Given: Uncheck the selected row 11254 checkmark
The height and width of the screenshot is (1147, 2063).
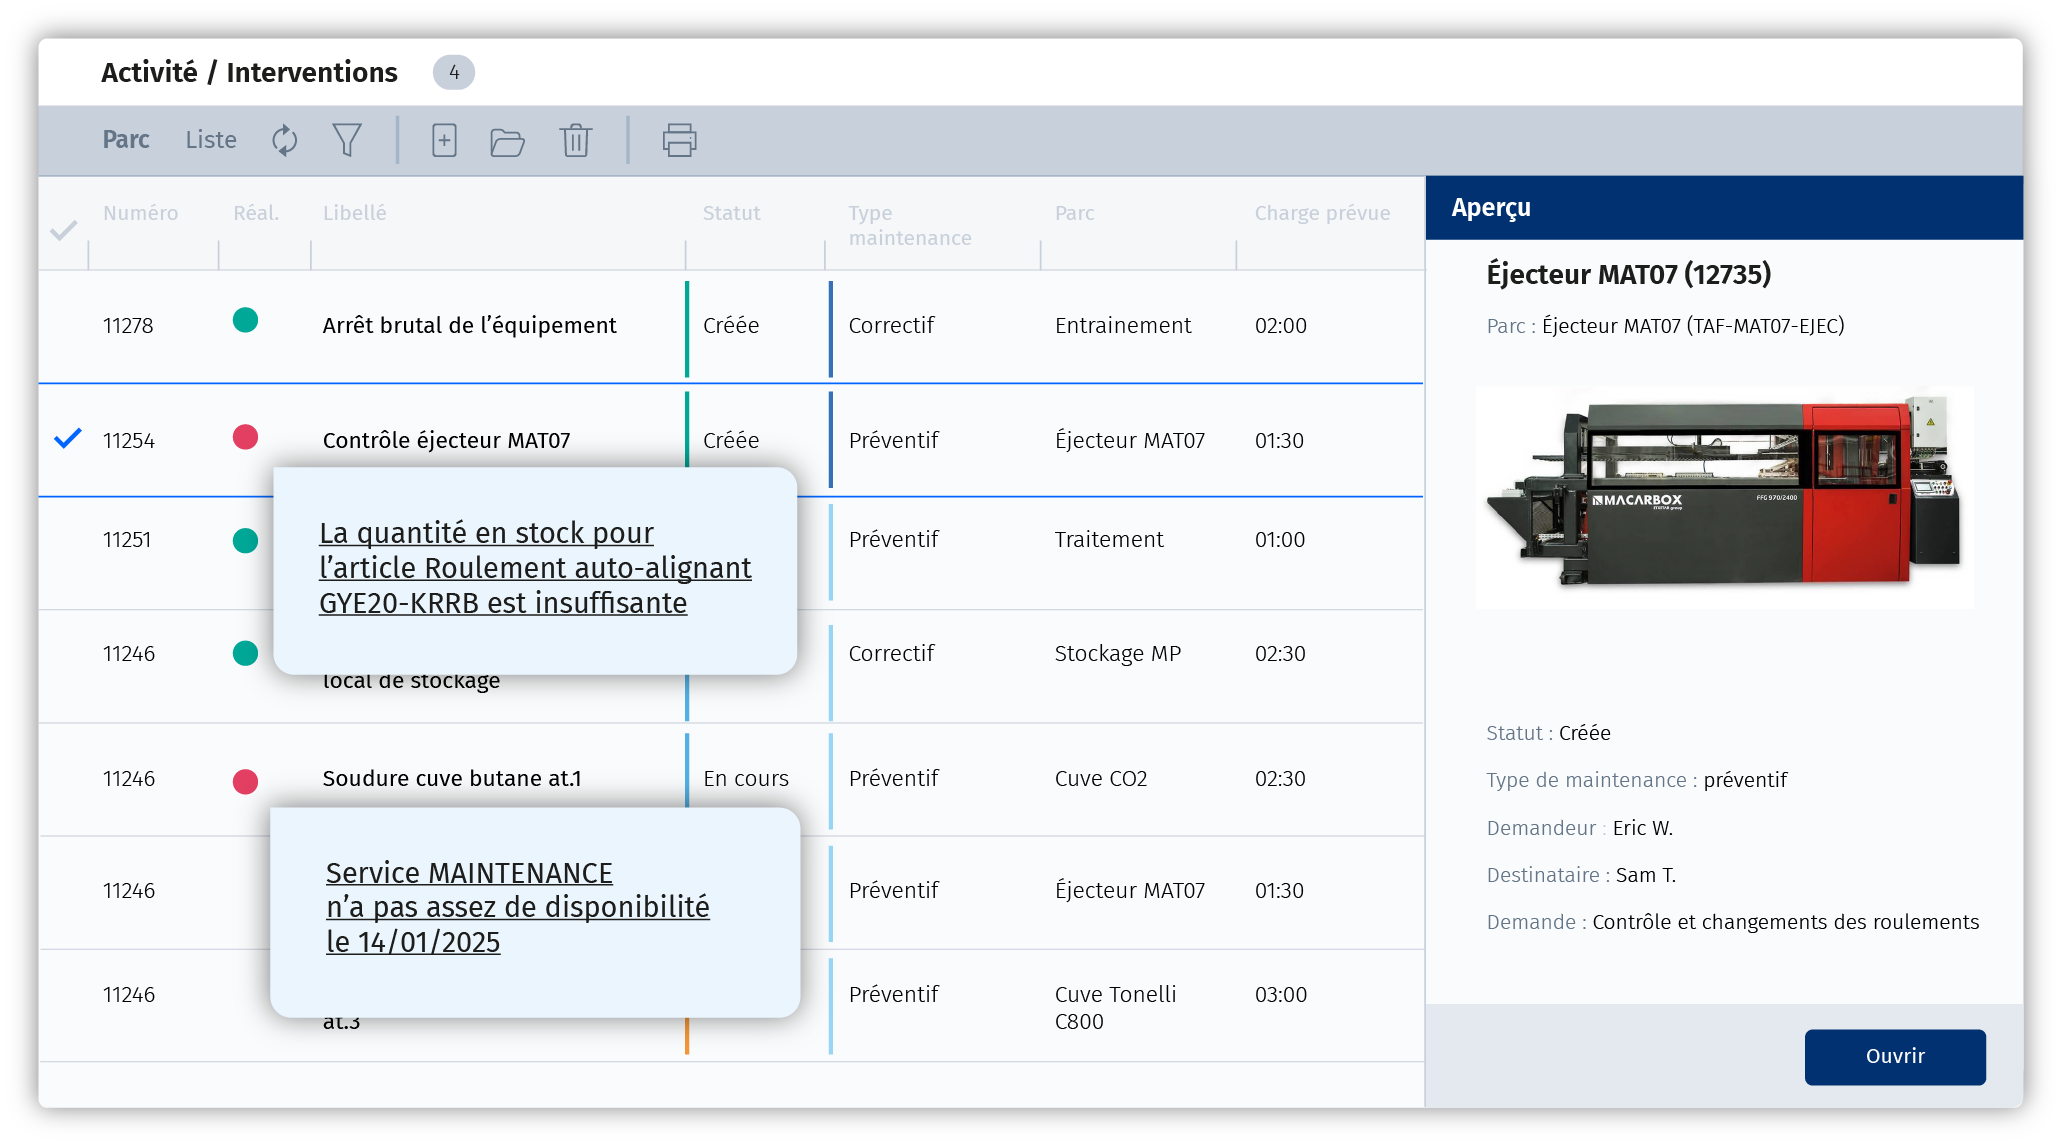Looking at the screenshot, I should pyautogui.click(x=67, y=438).
